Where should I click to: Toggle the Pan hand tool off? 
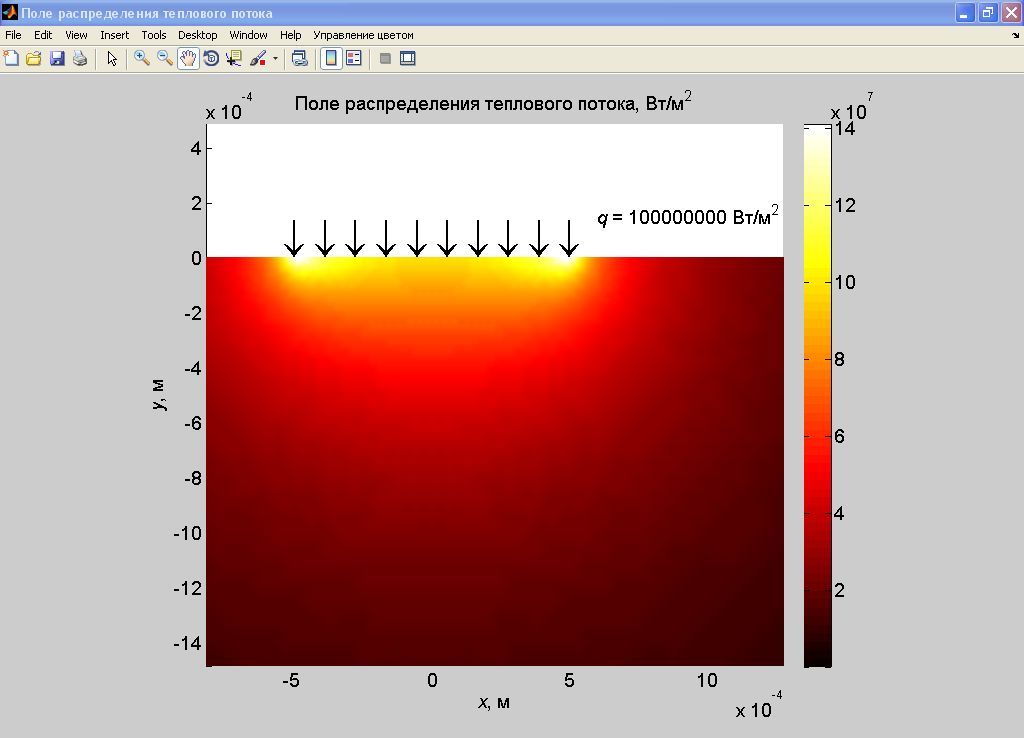pyautogui.click(x=188, y=59)
